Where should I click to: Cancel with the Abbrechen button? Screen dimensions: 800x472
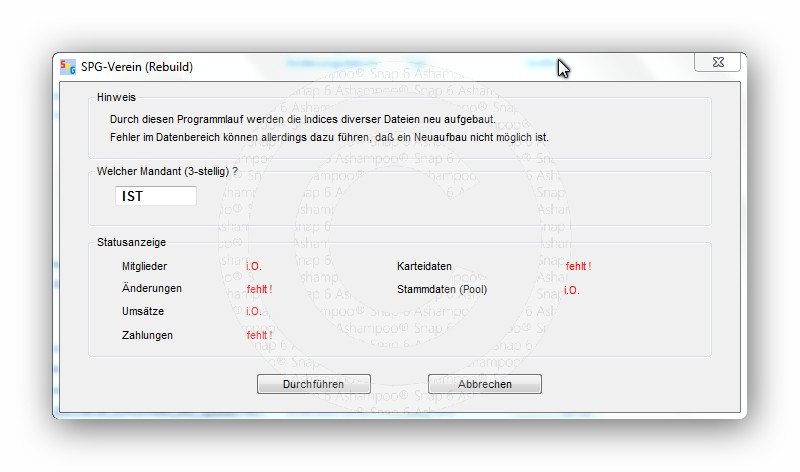click(x=485, y=384)
